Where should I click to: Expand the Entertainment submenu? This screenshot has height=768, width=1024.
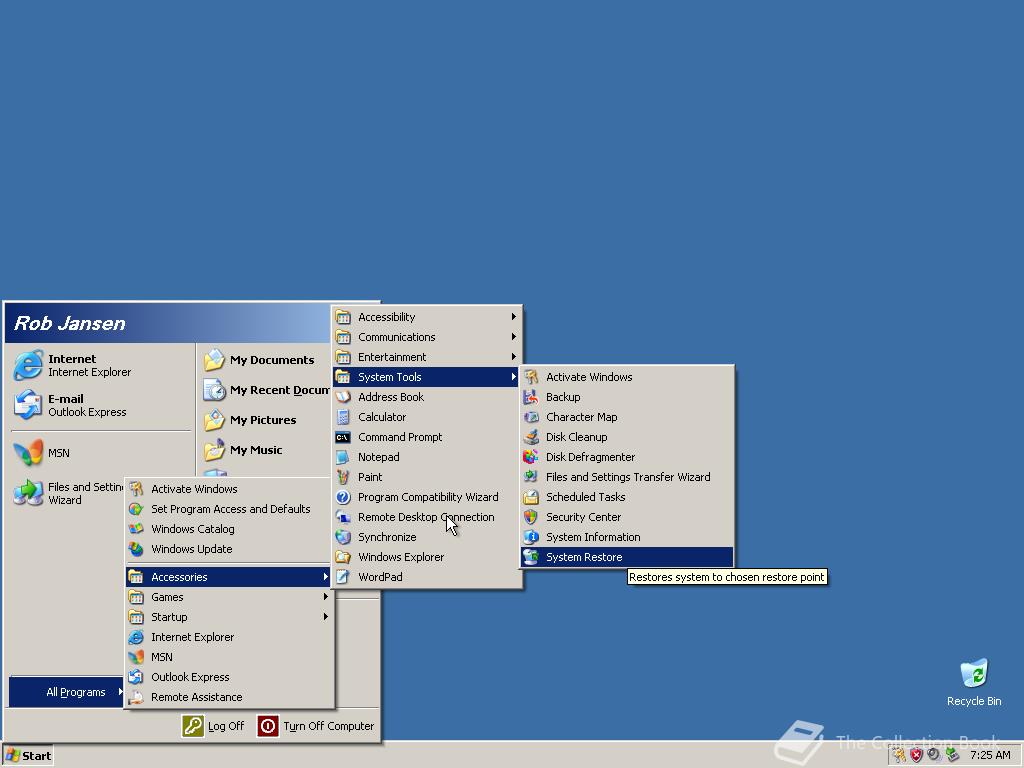point(426,357)
